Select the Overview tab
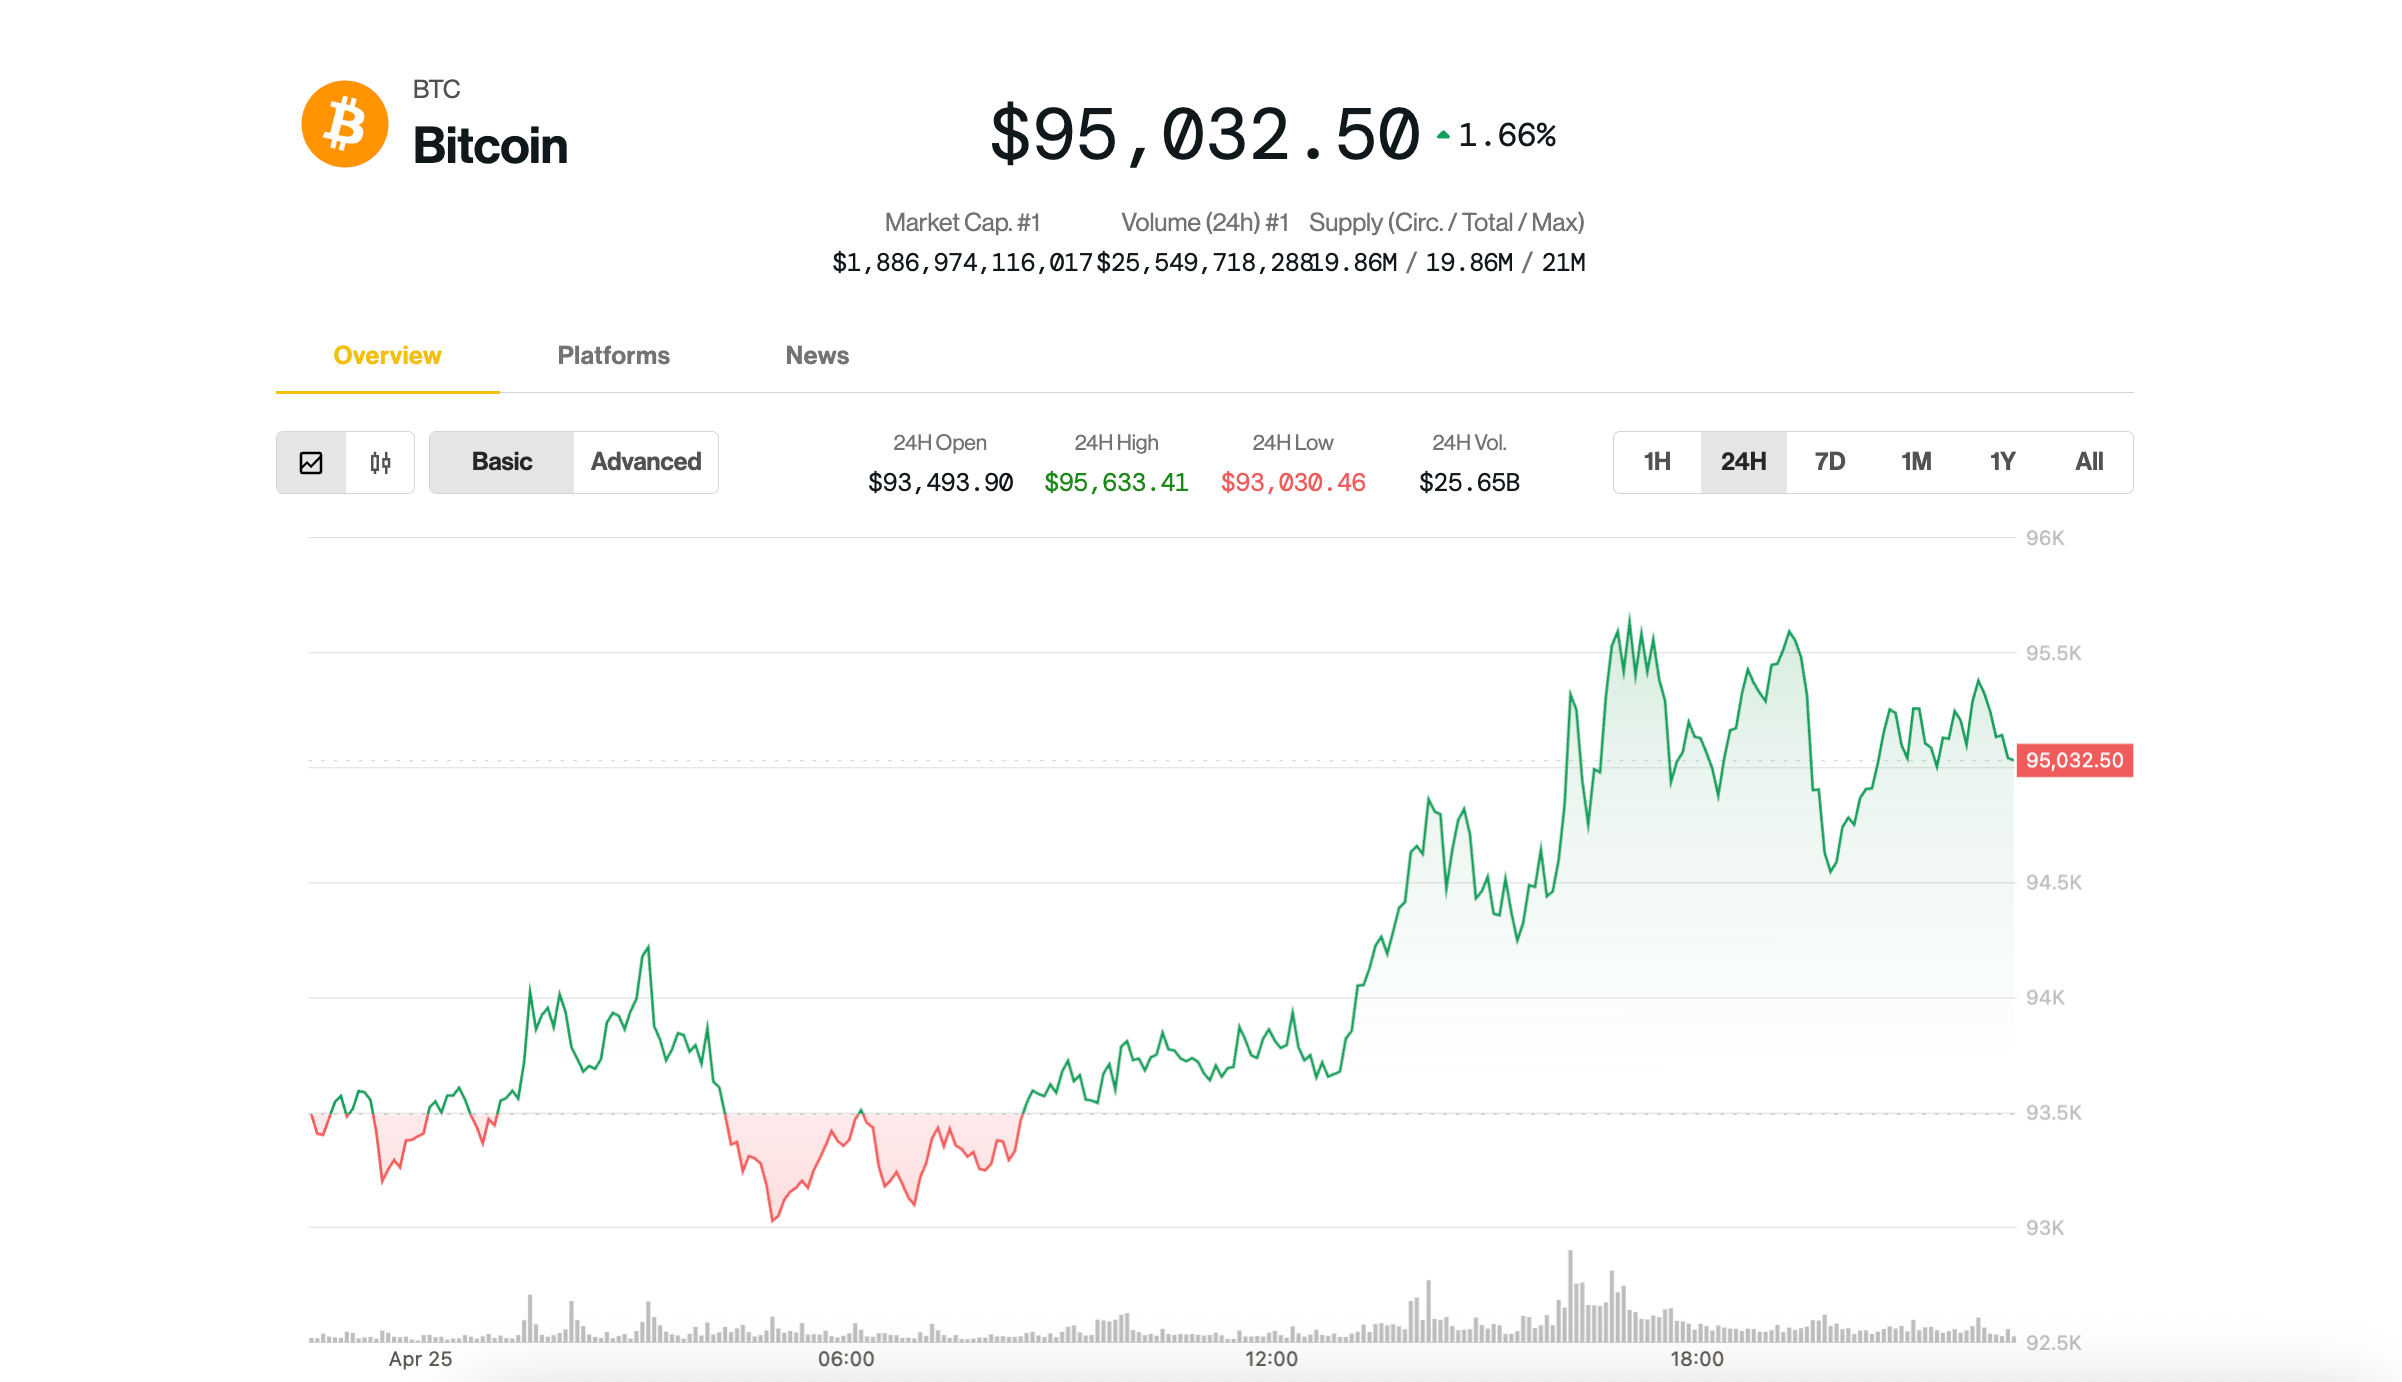This screenshot has height=1382, width=2402. tap(387, 355)
